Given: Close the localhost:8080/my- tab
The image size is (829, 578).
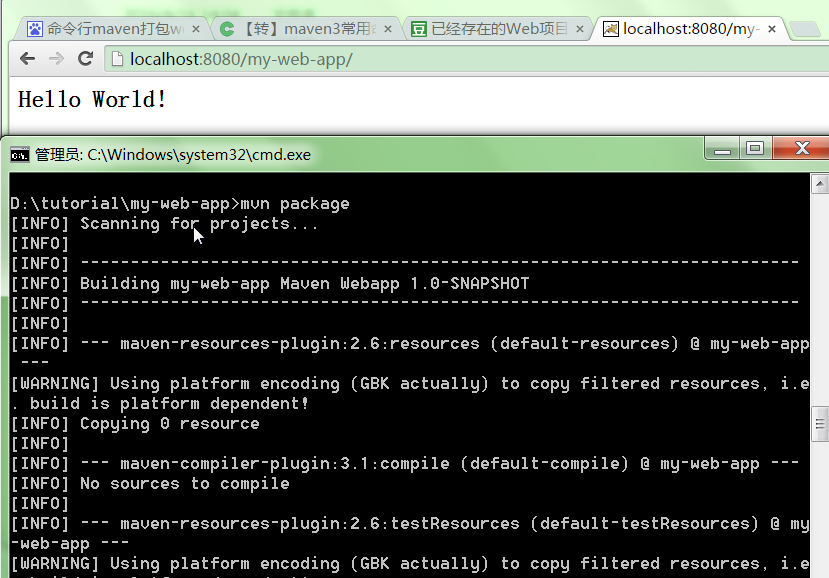Looking at the screenshot, I should tap(773, 29).
